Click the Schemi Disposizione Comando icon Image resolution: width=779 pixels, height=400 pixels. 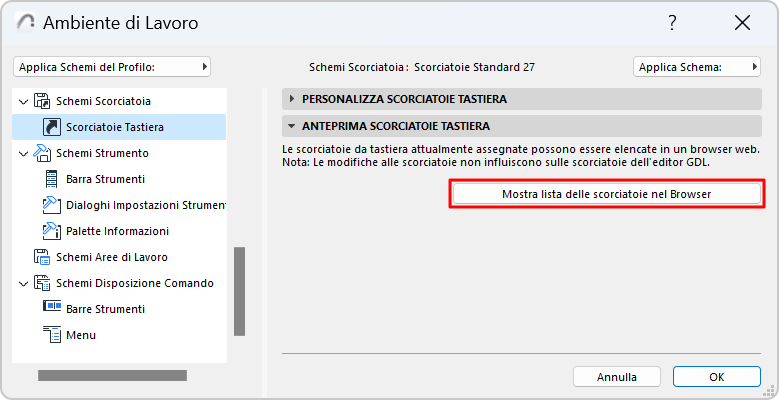click(x=42, y=283)
